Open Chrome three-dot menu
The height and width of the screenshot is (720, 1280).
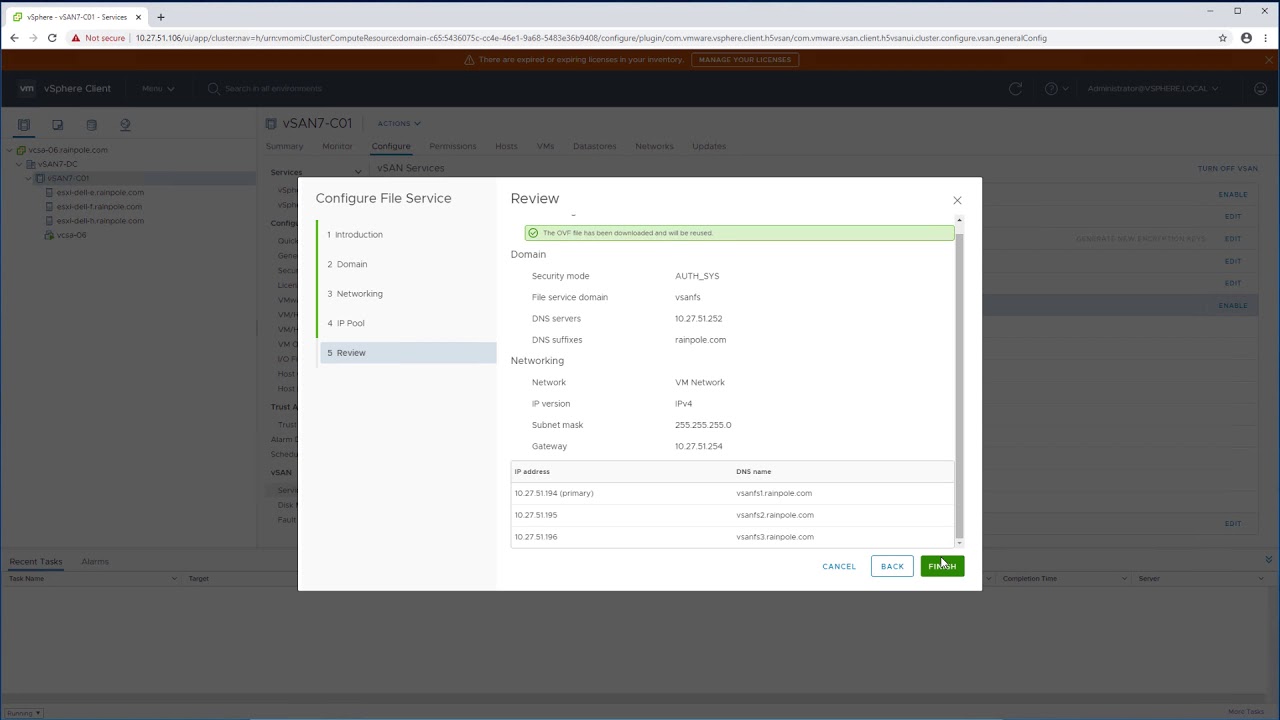[1266, 38]
